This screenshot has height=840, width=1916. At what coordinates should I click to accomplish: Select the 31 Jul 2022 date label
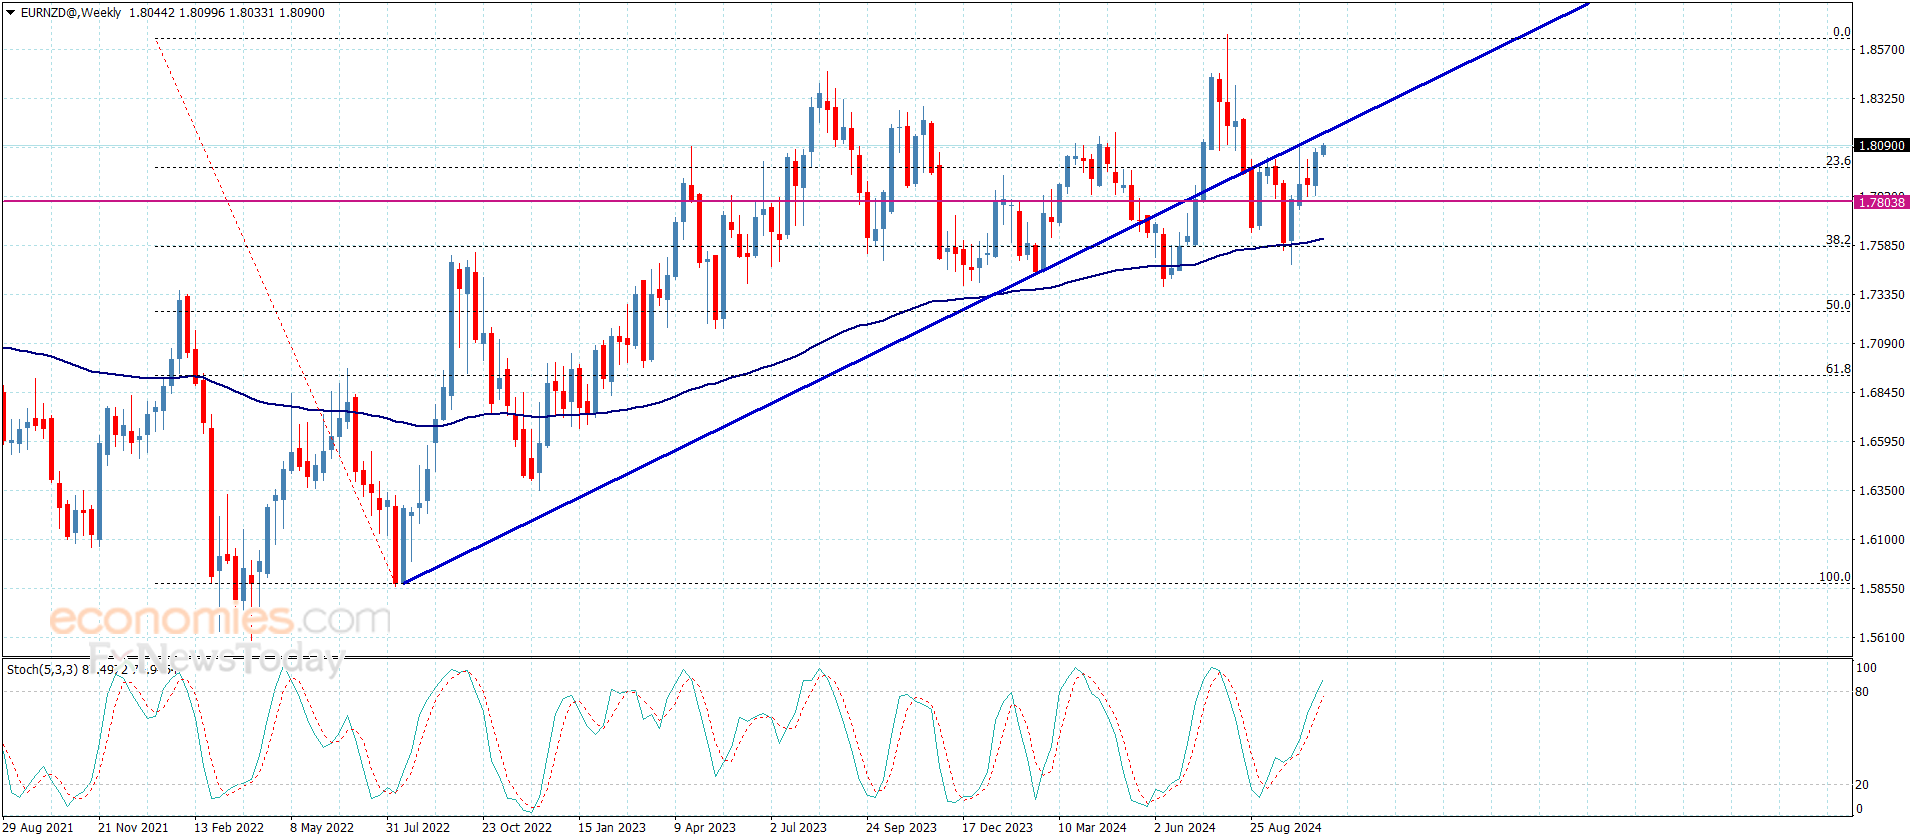click(x=417, y=827)
